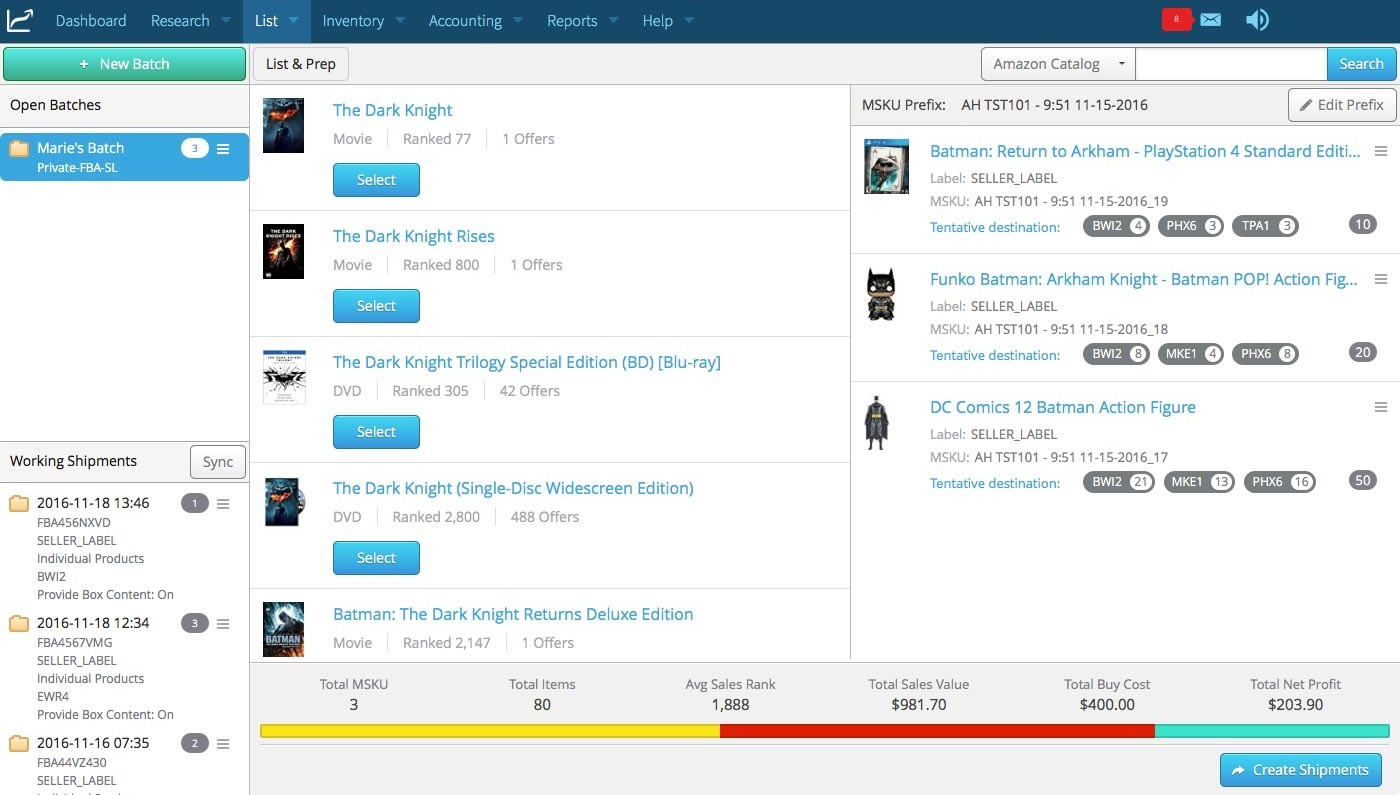Screen dimensions: 1400x795
Task: Click the DC Comics Batman figure thumbnail
Action: click(x=876, y=422)
